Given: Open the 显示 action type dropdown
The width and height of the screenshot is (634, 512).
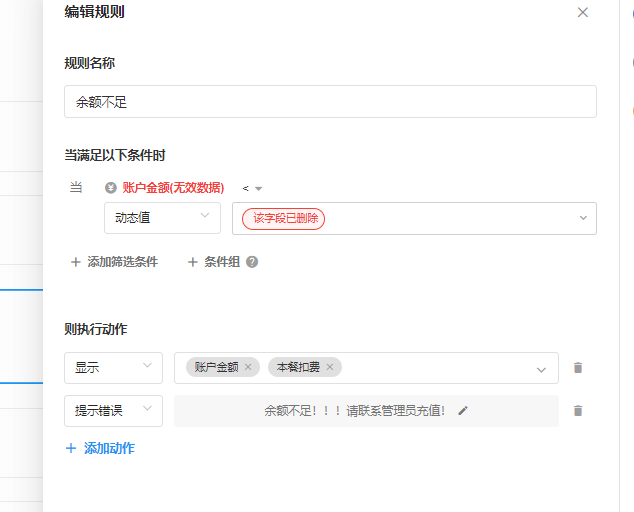Looking at the screenshot, I should pos(113,368).
